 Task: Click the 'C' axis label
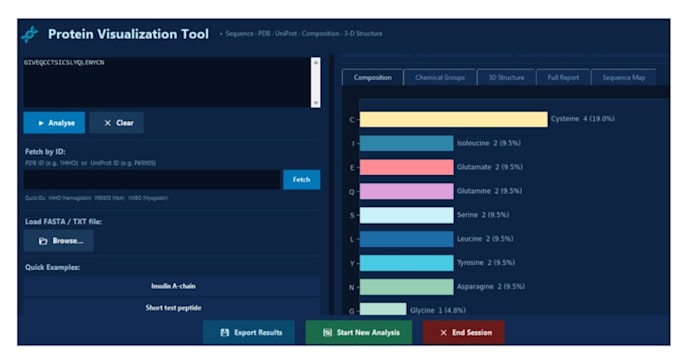pyautogui.click(x=352, y=120)
